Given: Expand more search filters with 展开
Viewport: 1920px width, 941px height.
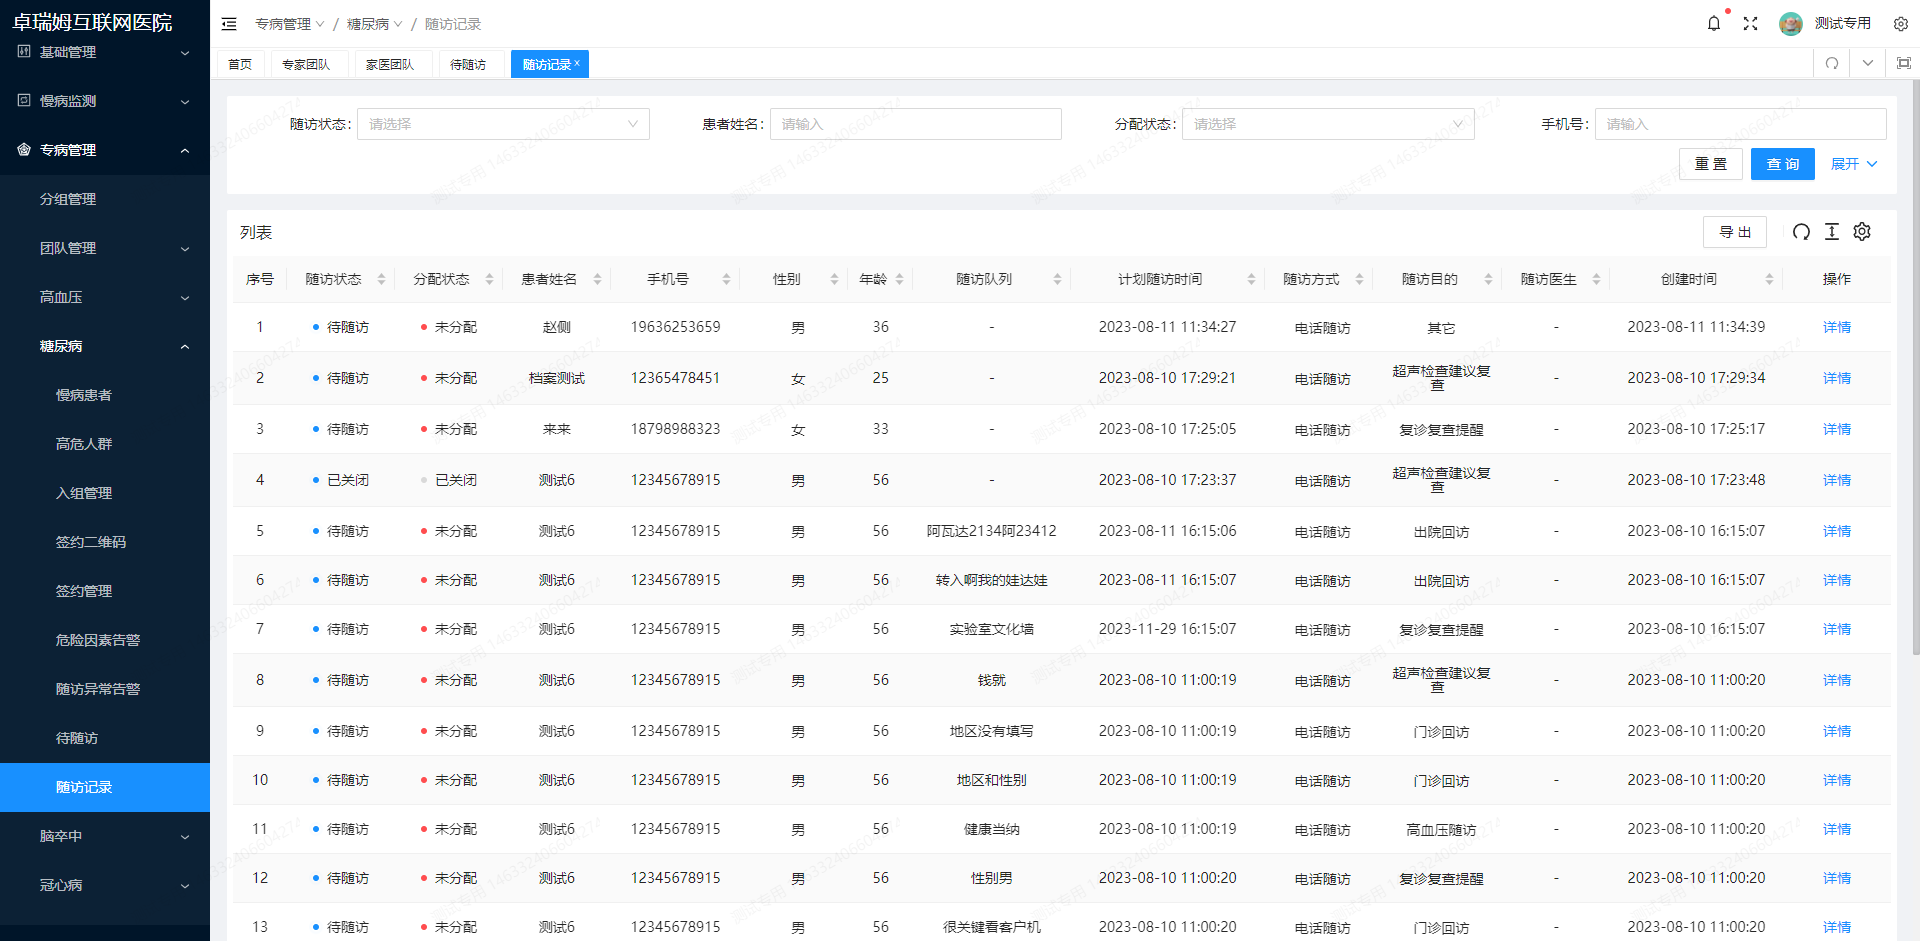Looking at the screenshot, I should coord(1854,164).
